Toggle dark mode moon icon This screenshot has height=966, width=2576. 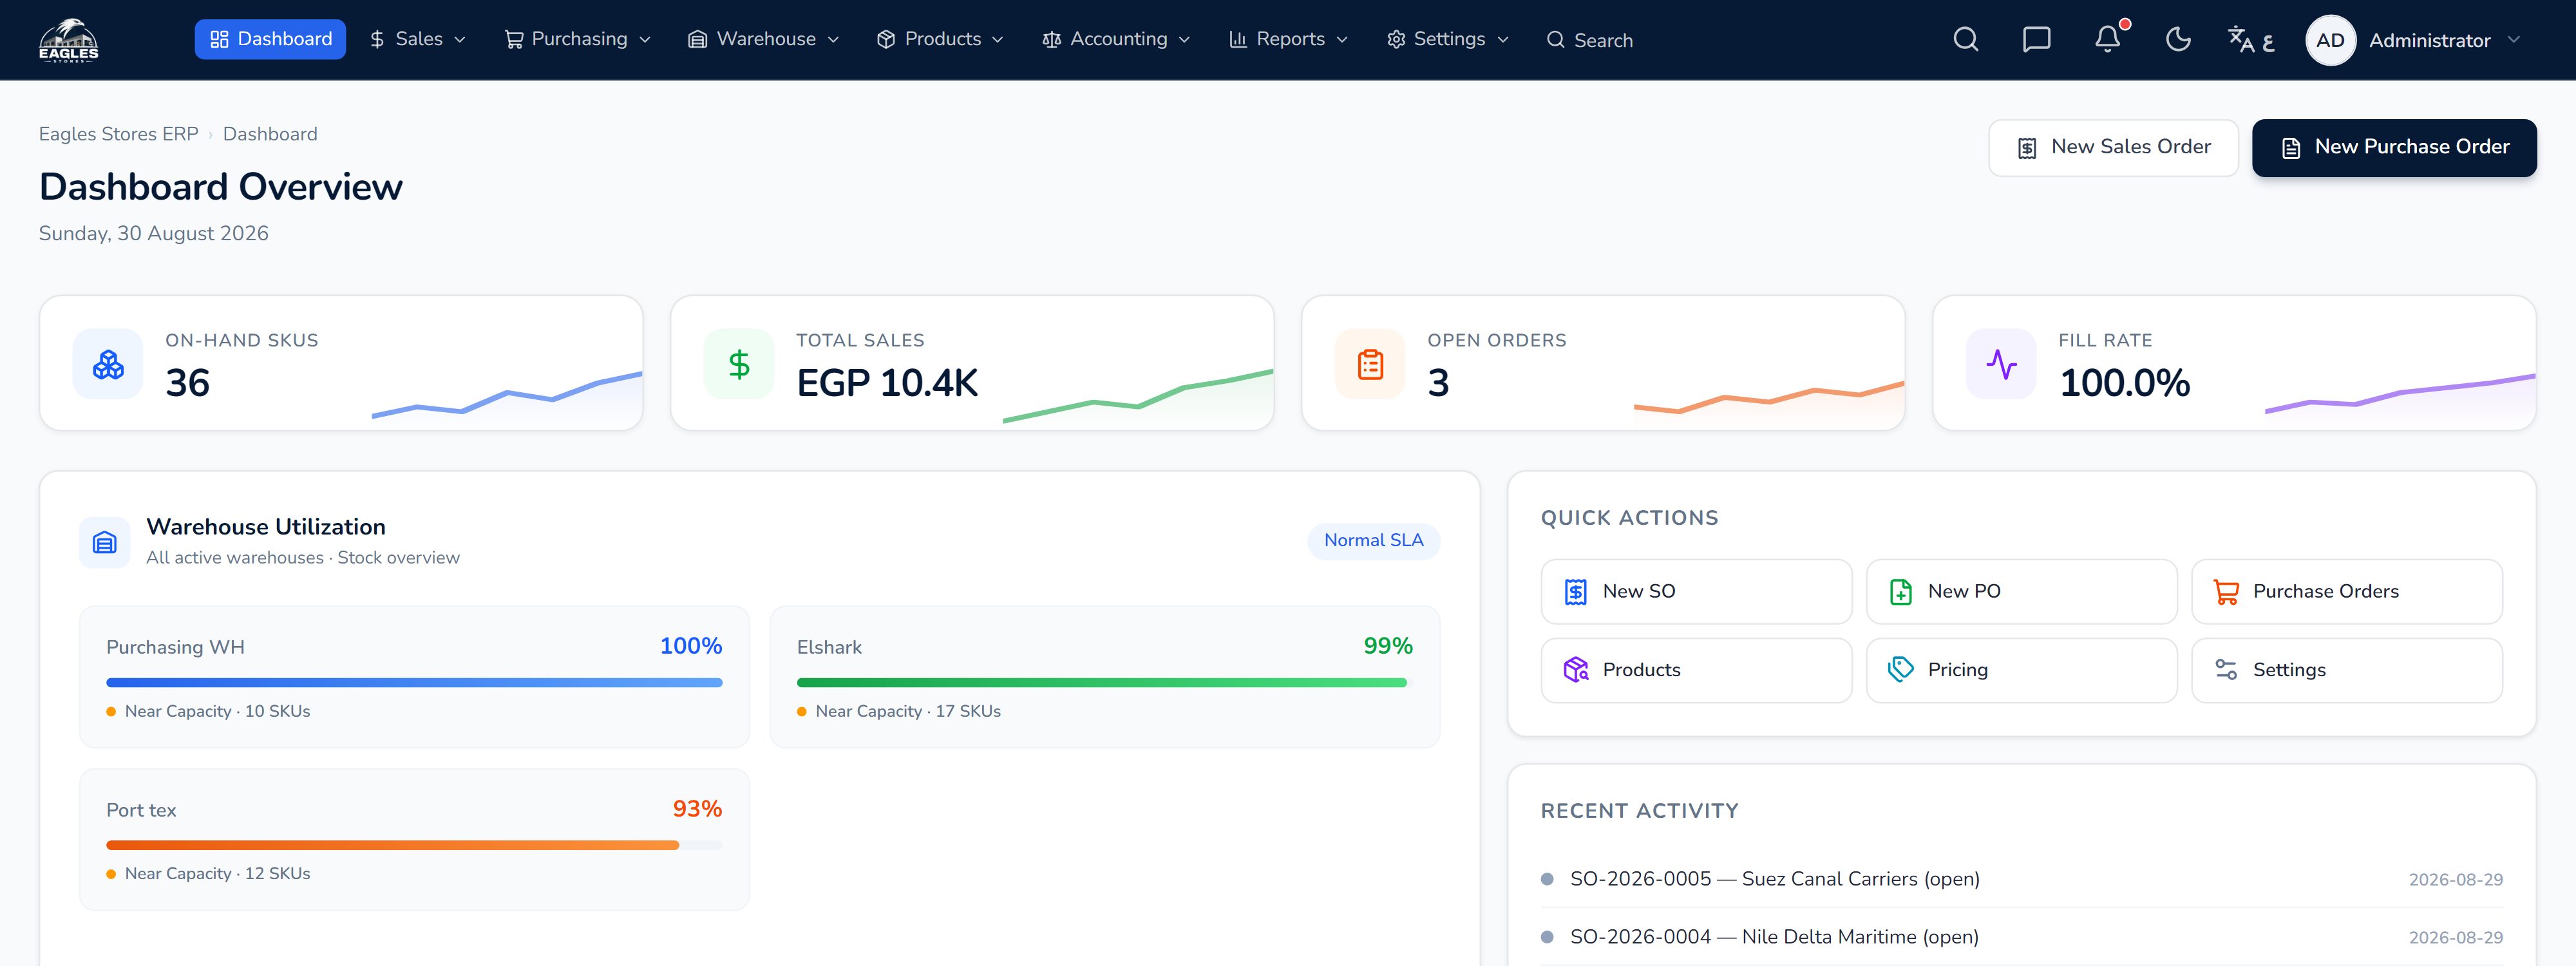click(x=2178, y=40)
